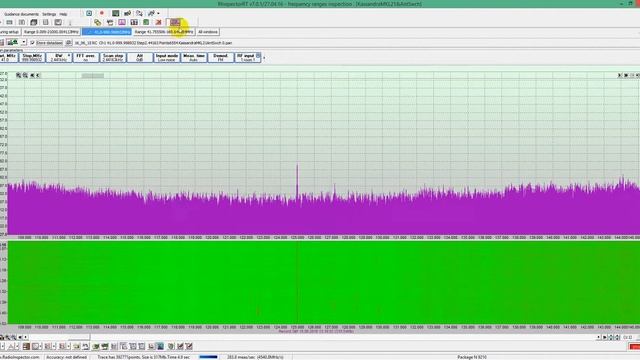Switch to the Range 0.009-21000 MHz tab
Viewport: 640px width, 360px height.
(51, 32)
